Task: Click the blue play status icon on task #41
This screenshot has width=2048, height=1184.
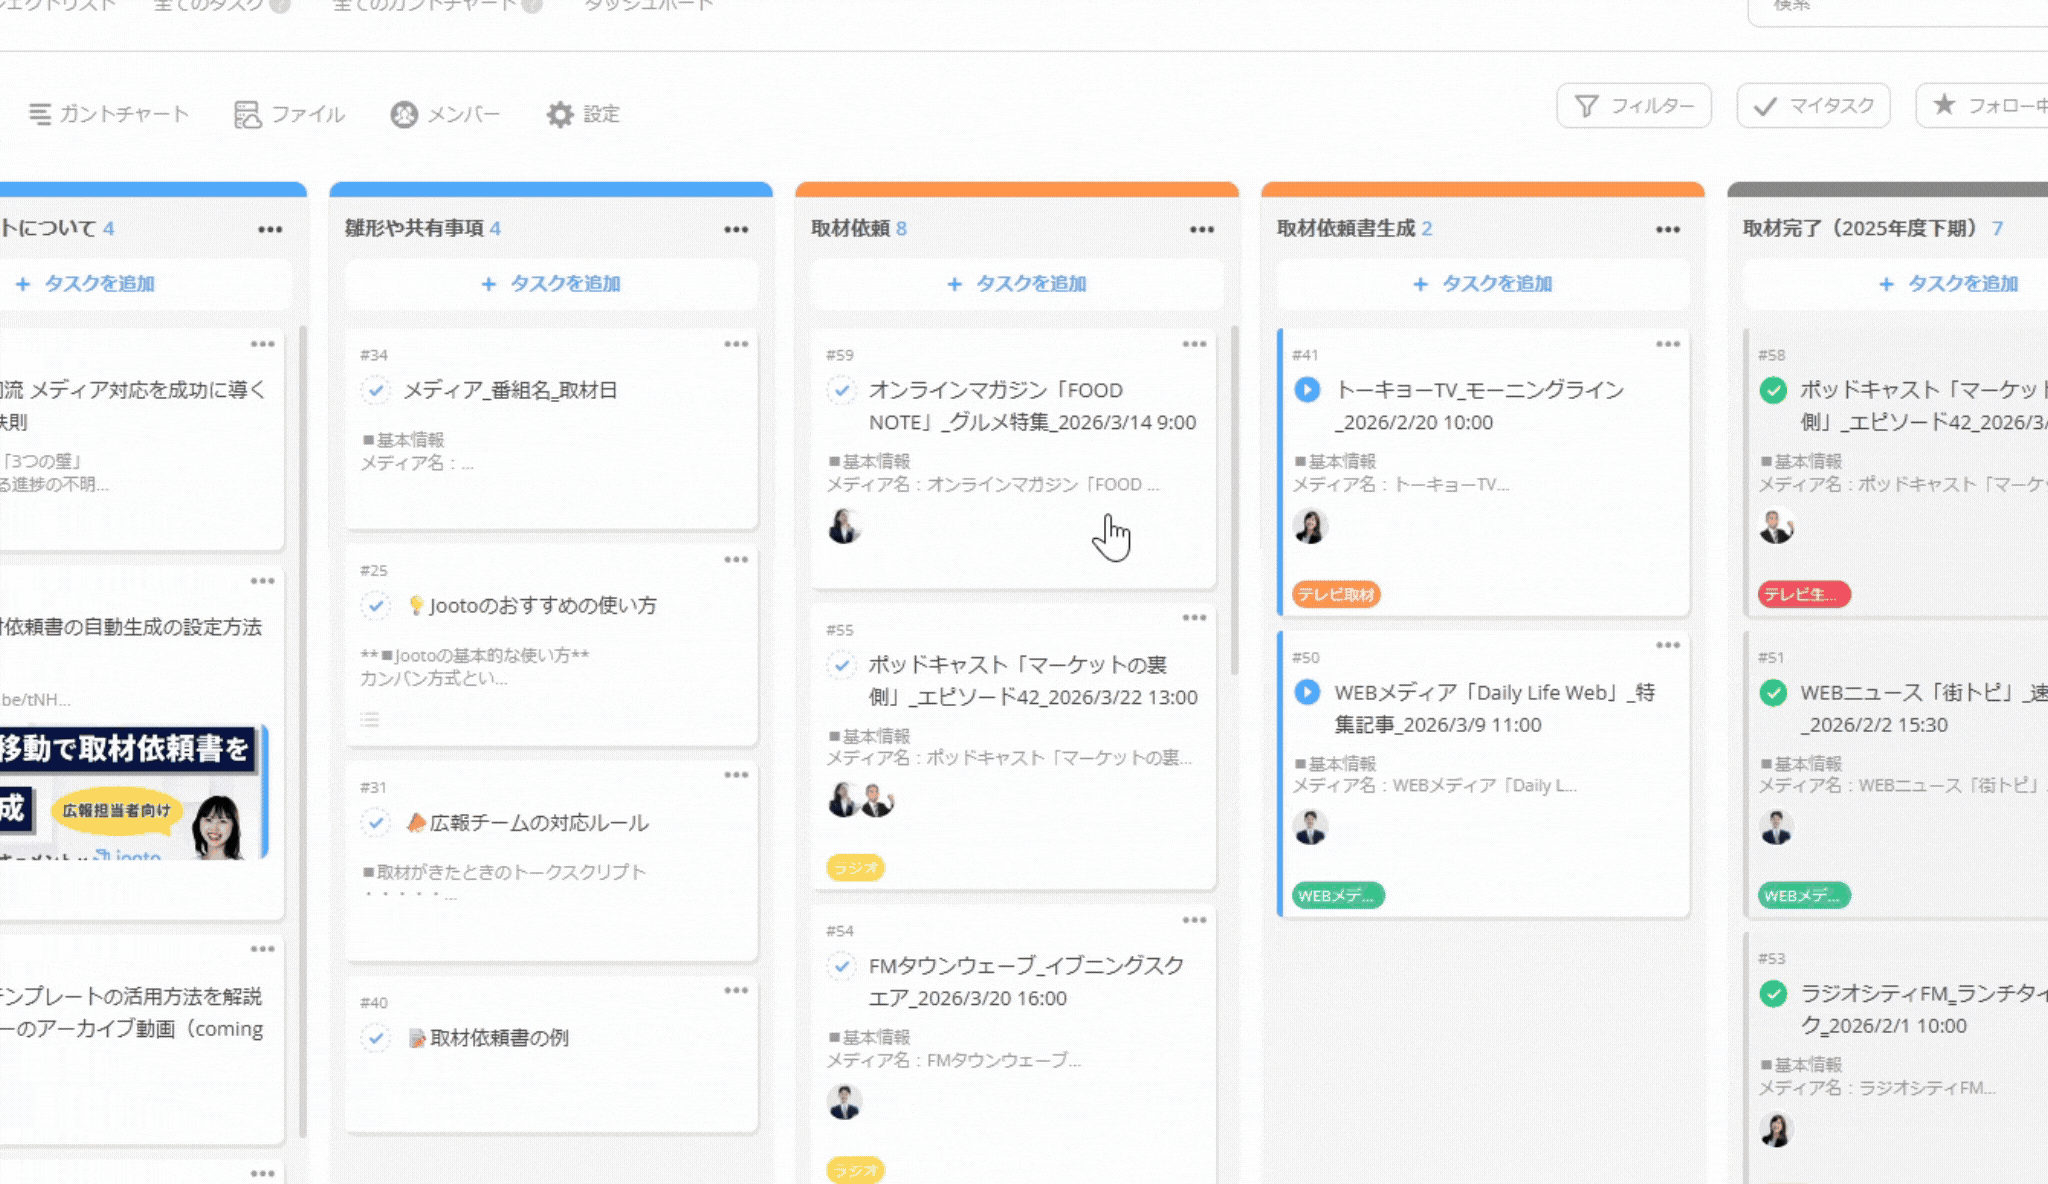Action: click(x=1306, y=390)
